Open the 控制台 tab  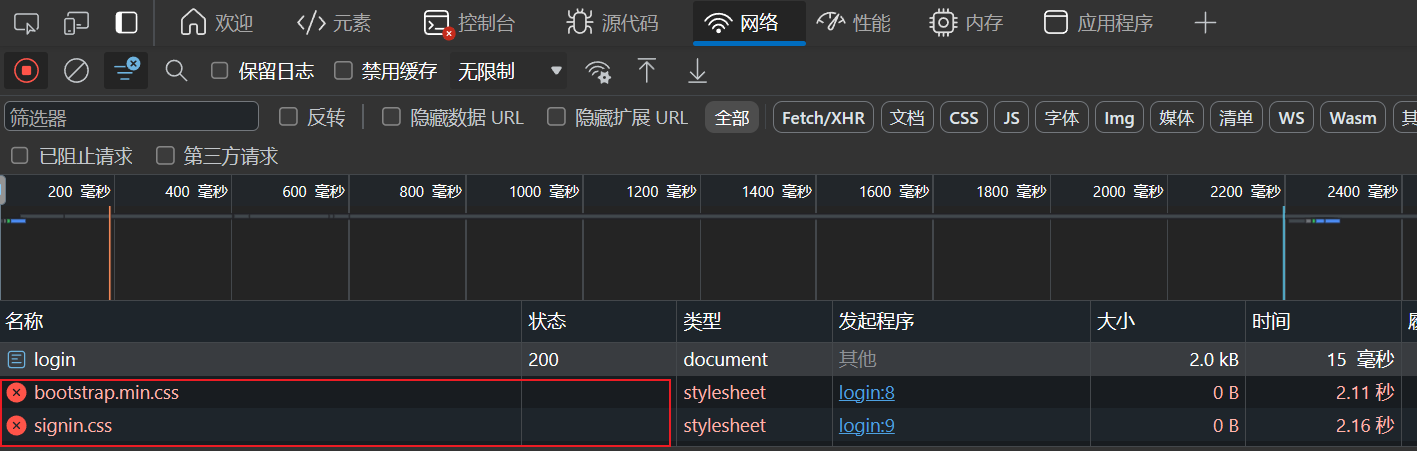[x=468, y=22]
